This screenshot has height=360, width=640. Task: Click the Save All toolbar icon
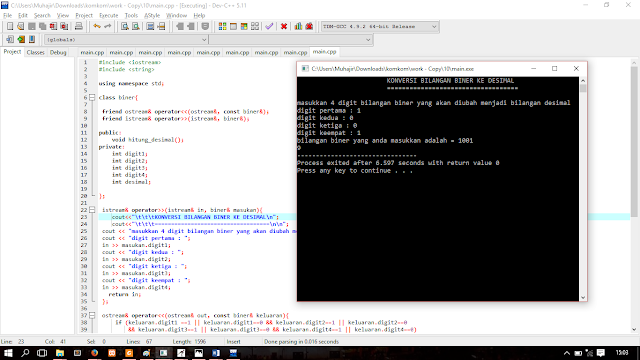[42, 27]
